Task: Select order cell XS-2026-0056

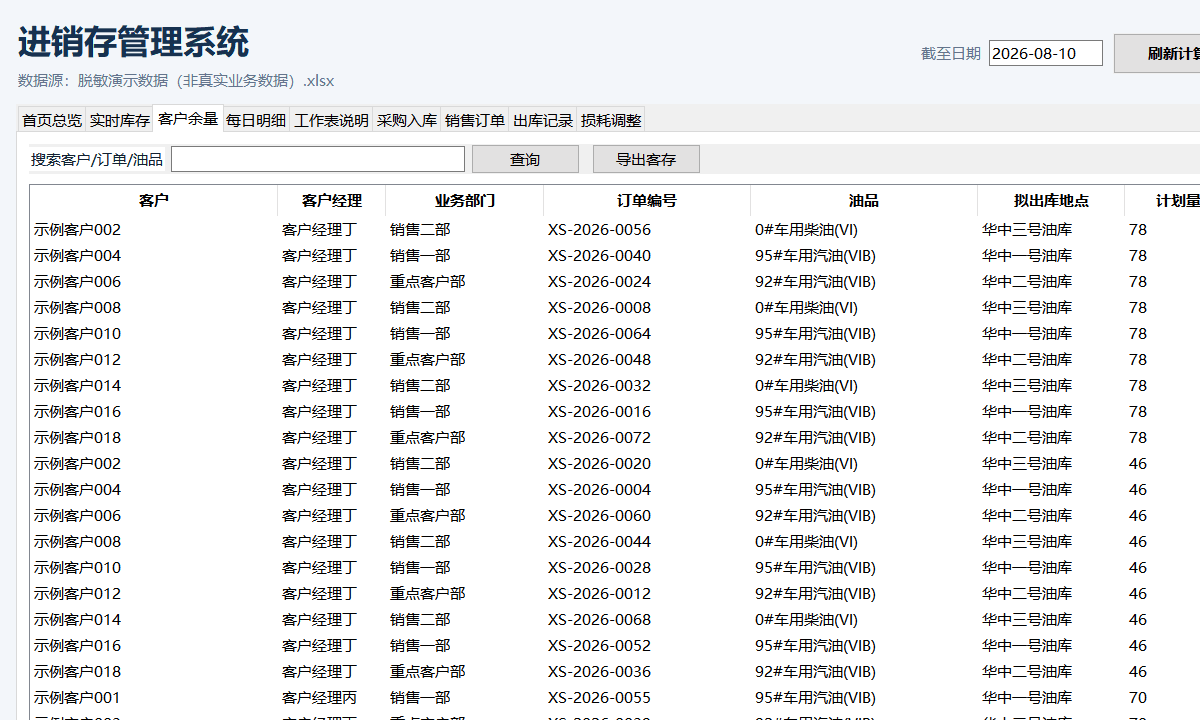Action: [x=599, y=229]
